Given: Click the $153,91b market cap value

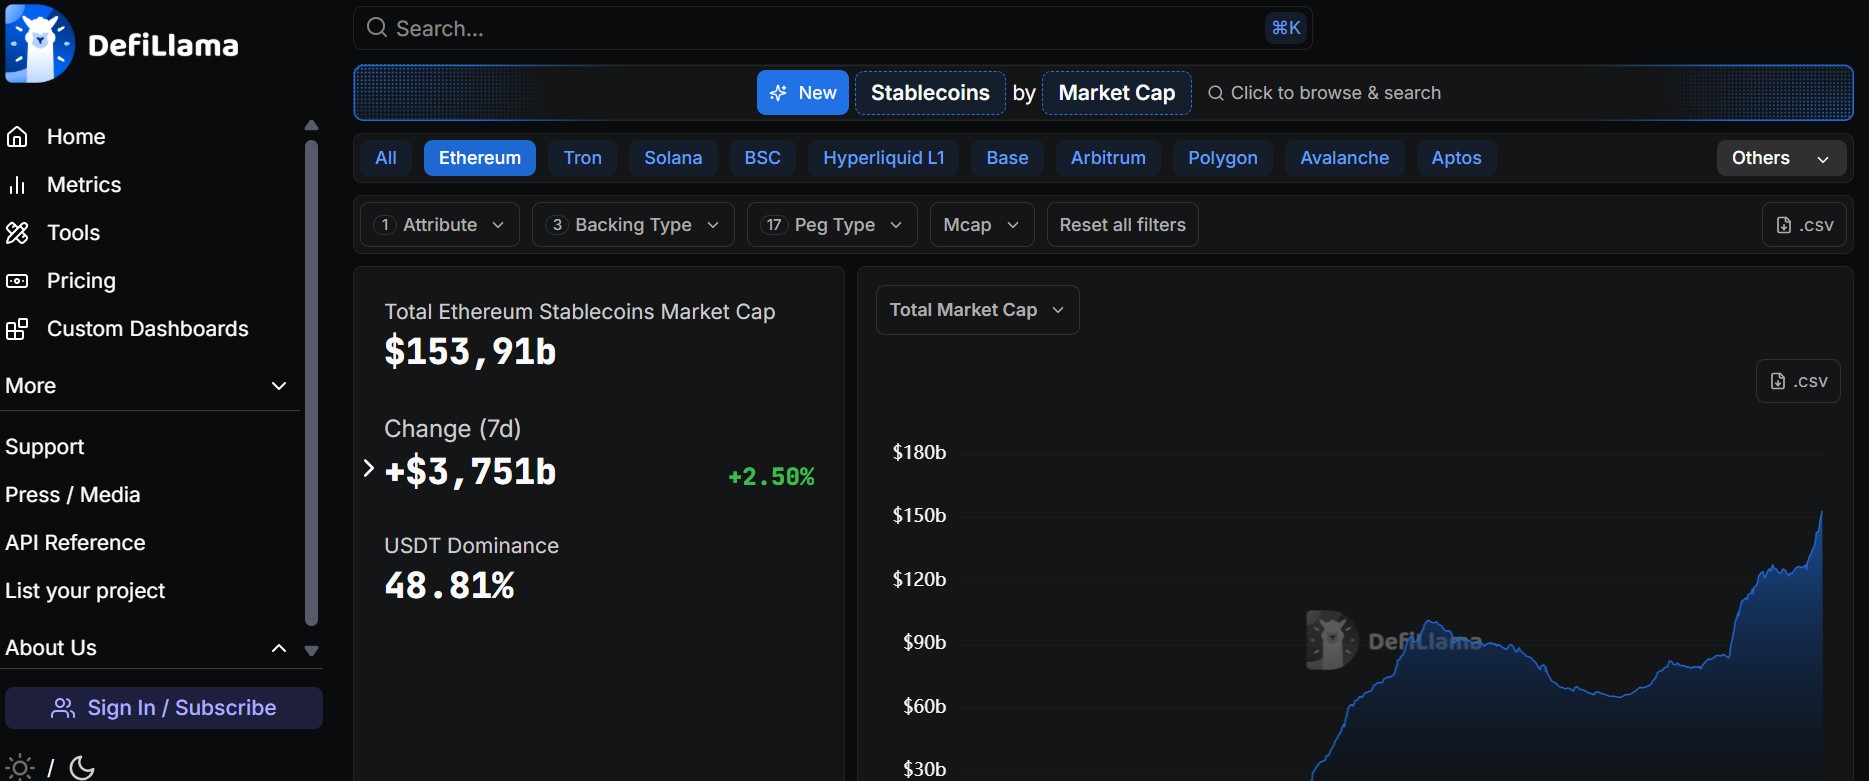Looking at the screenshot, I should coord(470,352).
